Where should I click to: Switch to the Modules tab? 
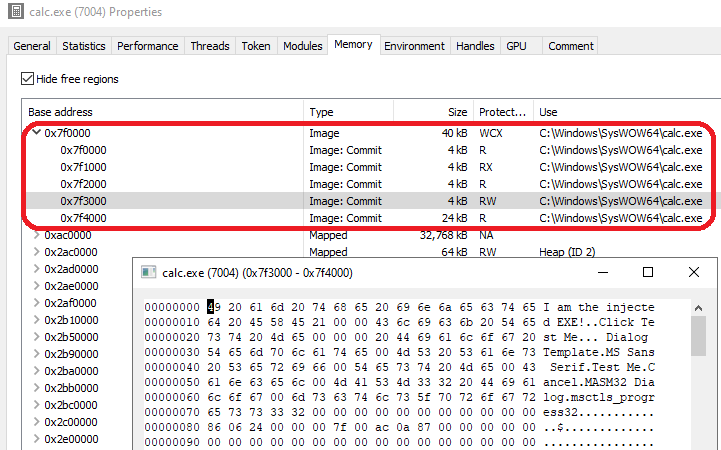click(x=303, y=46)
